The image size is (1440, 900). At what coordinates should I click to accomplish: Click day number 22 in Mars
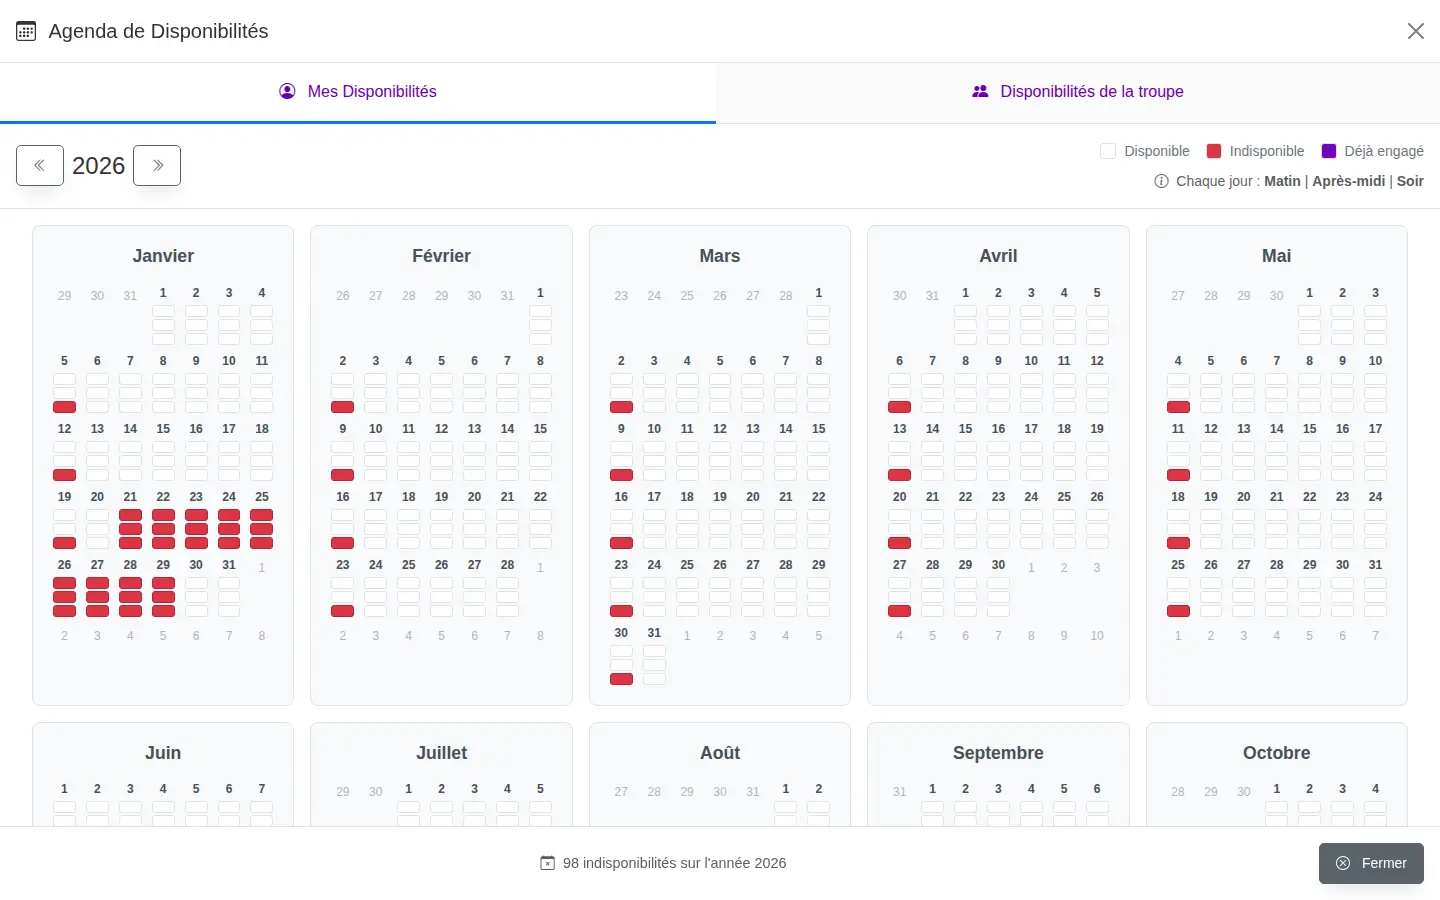(x=818, y=497)
